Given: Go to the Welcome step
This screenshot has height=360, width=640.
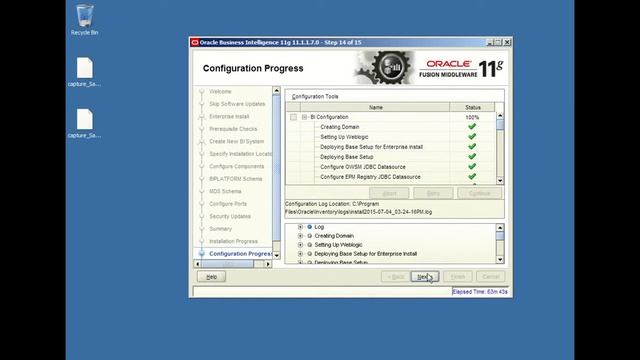Looking at the screenshot, I should point(220,91).
